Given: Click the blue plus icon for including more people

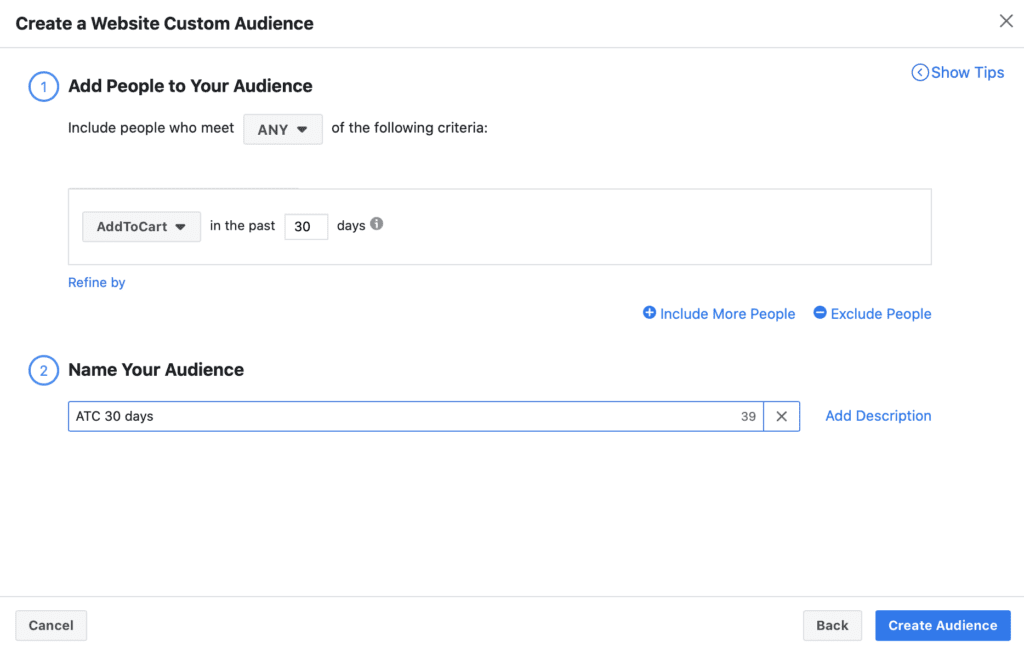Looking at the screenshot, I should 650,313.
